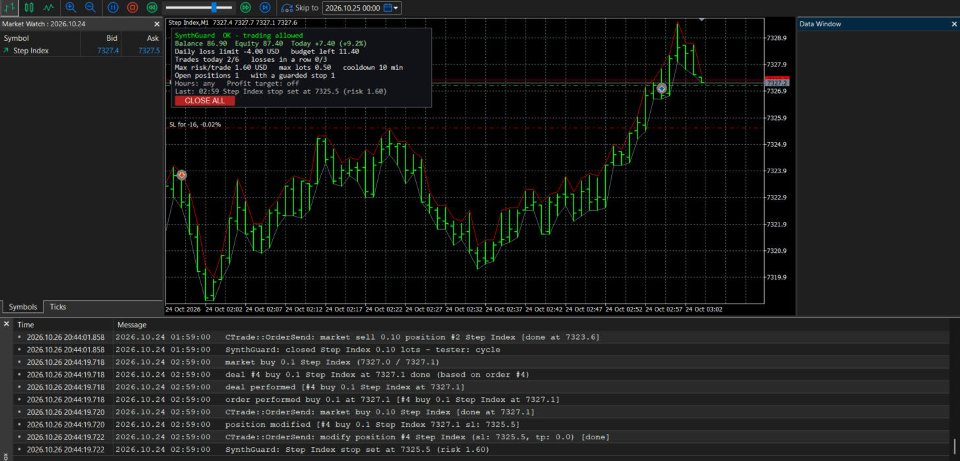Click the Ask column header

[x=152, y=38]
